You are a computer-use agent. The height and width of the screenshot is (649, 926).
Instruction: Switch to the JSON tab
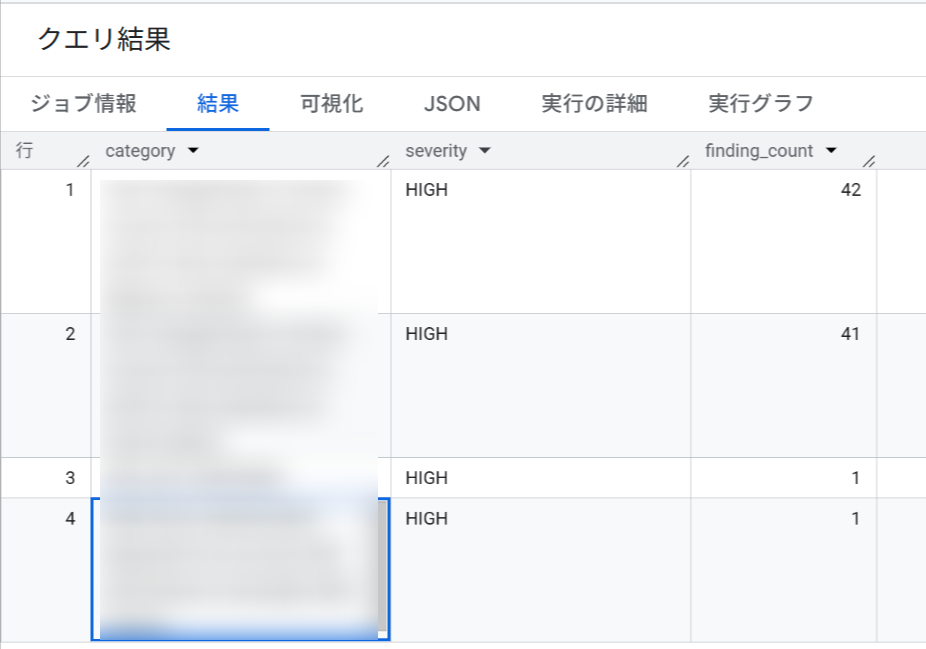click(450, 103)
